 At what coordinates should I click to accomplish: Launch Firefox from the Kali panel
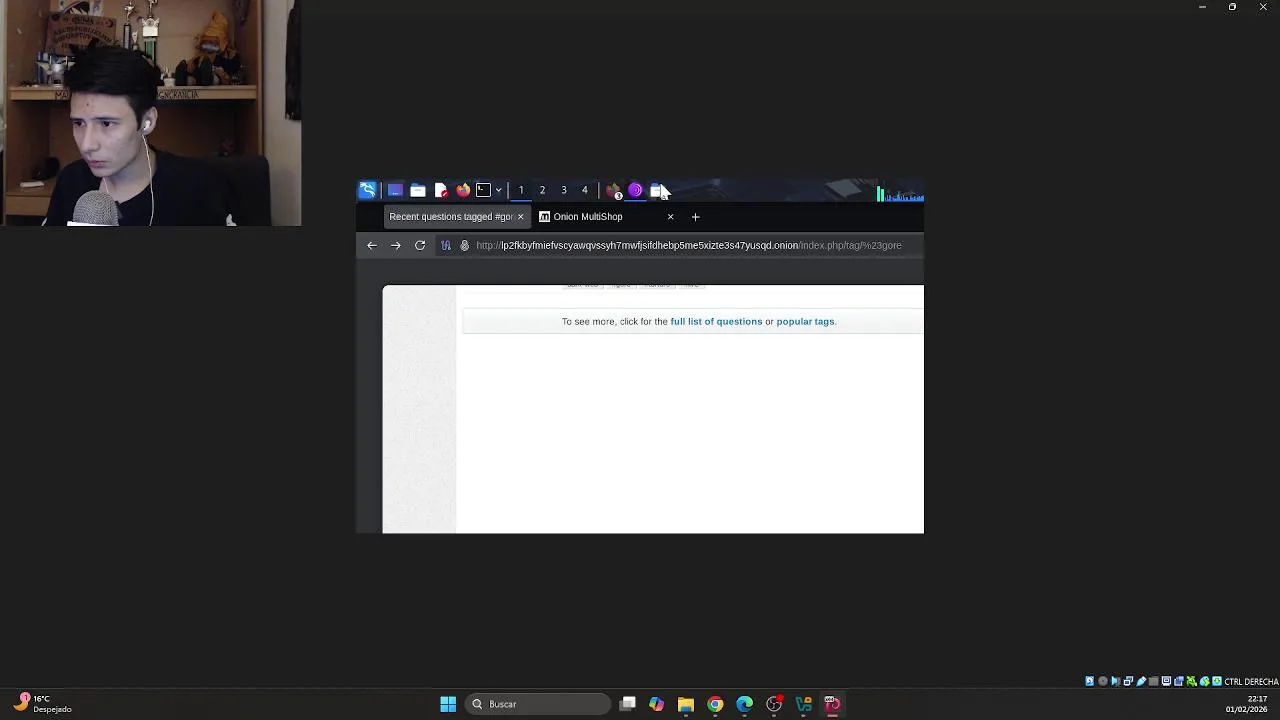[x=463, y=190]
